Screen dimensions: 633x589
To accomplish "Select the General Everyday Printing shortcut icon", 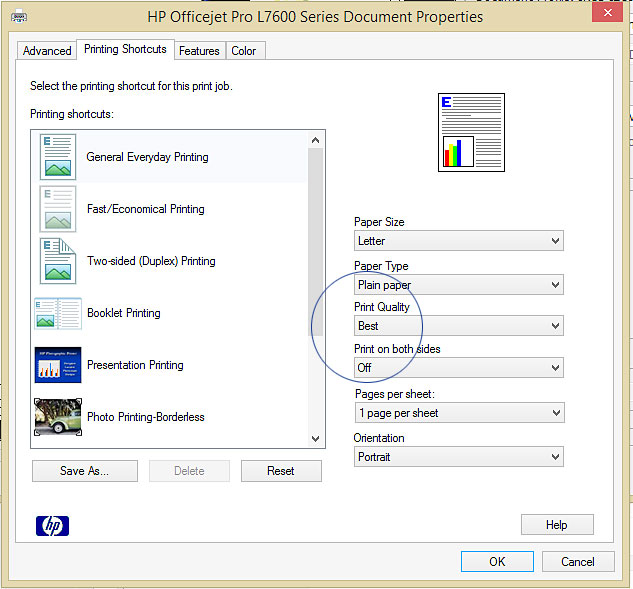I will 58,157.
